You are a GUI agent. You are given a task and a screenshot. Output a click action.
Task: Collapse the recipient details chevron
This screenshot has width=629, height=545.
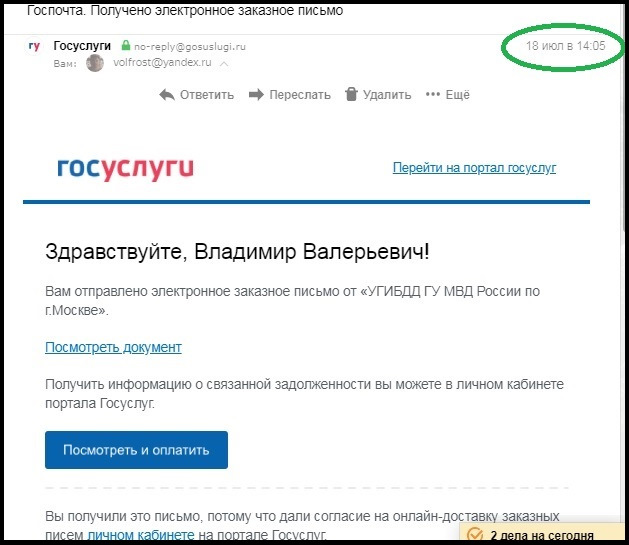(225, 63)
